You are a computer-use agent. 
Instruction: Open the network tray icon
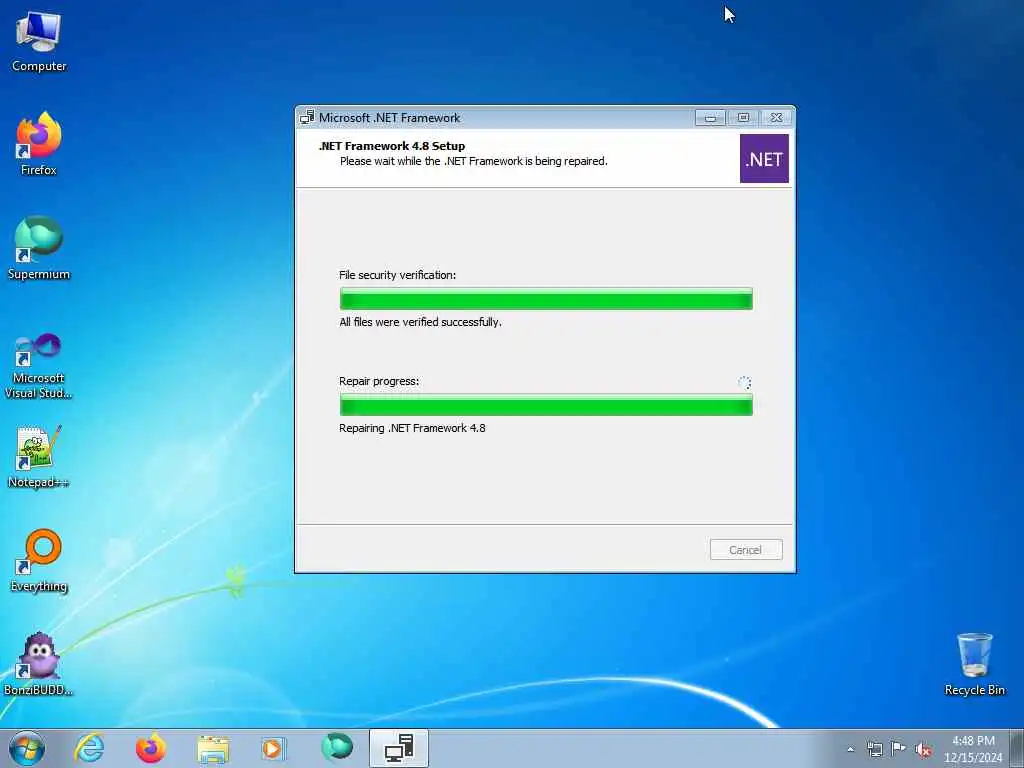click(x=874, y=749)
